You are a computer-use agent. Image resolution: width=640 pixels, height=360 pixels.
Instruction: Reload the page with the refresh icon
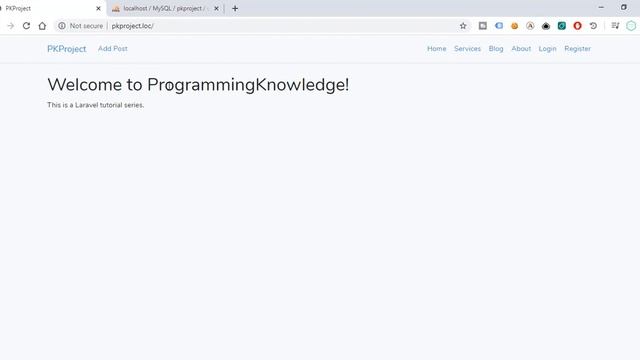[26, 26]
